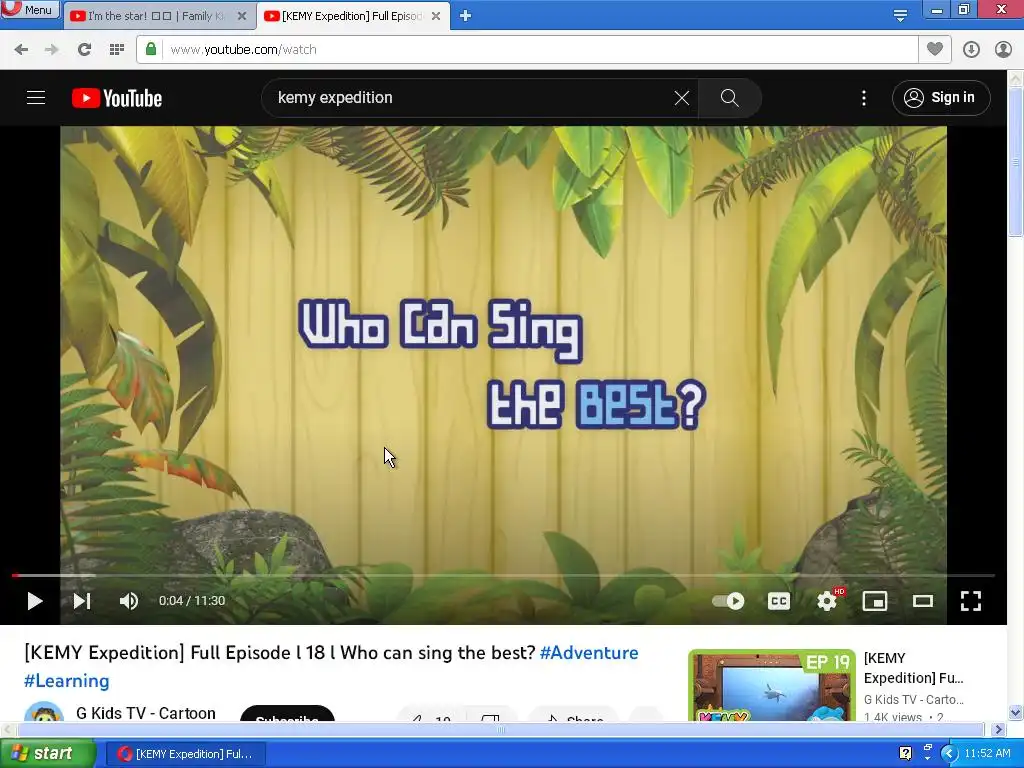
Task: Click the #Learning hashtag link
Action: (x=67, y=681)
